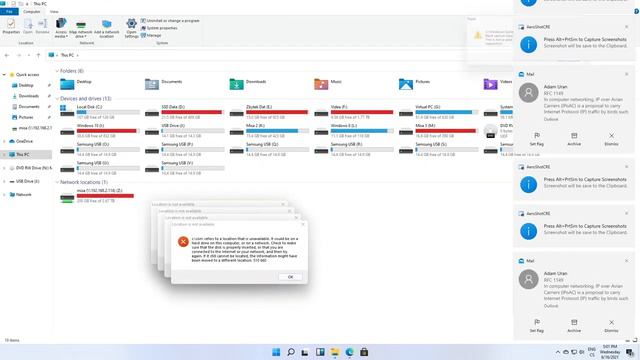Screen dimensions: 640x360
Task: Click the Rename ribbon icon
Action: pos(42,27)
